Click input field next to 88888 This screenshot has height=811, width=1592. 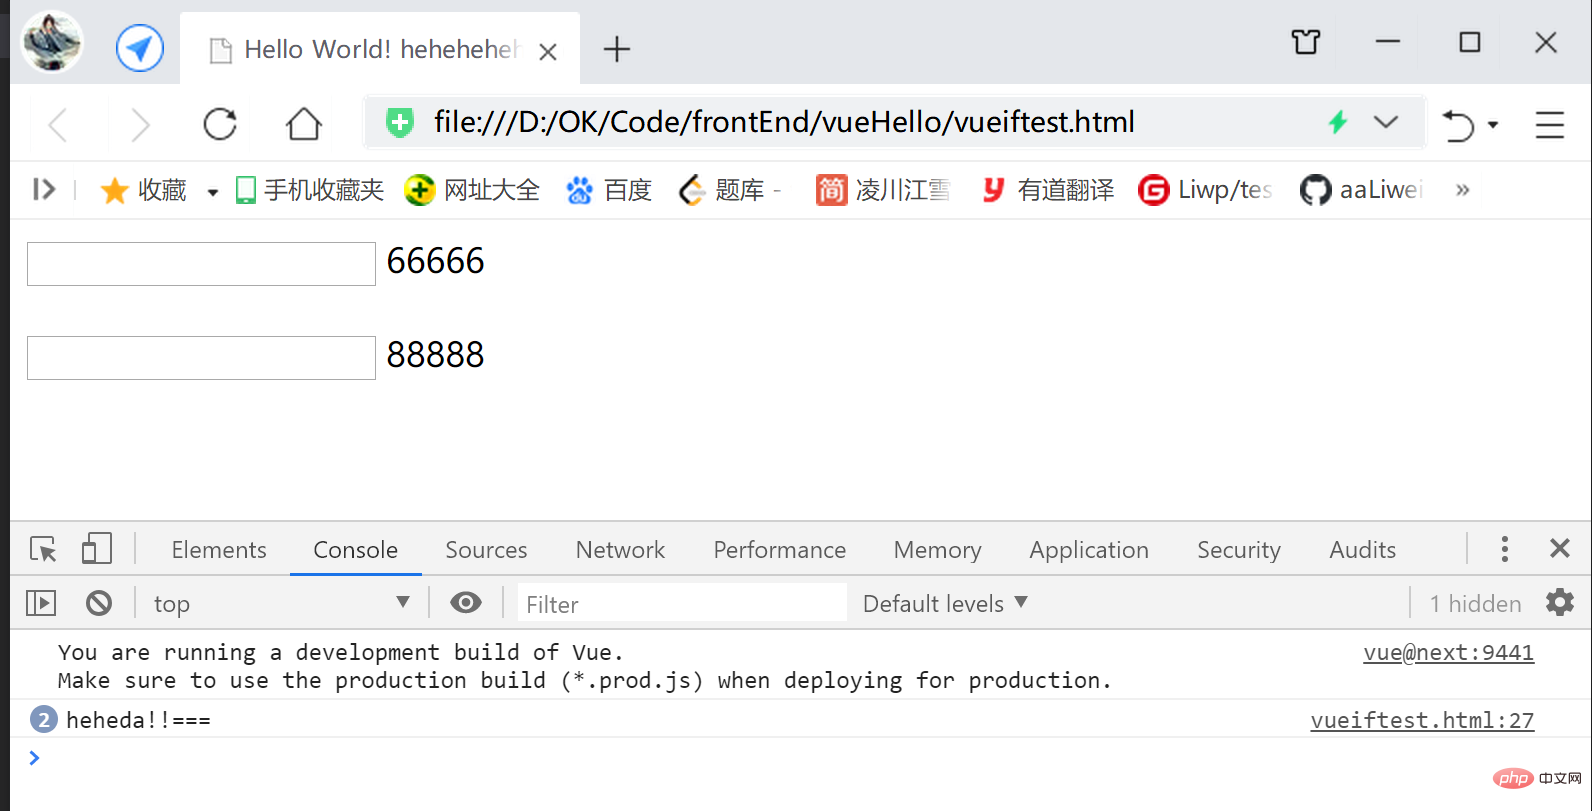[x=201, y=358]
